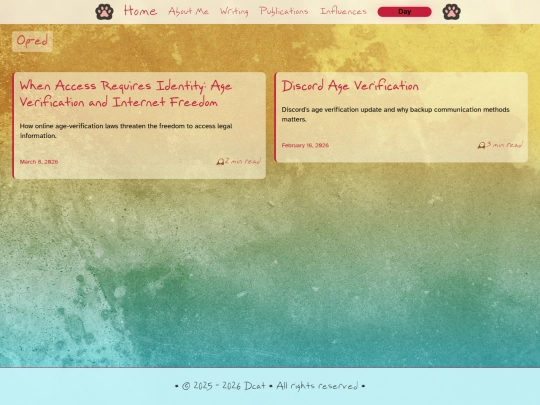Click the March 8, 2026 date
540x405 pixels.
[39, 162]
